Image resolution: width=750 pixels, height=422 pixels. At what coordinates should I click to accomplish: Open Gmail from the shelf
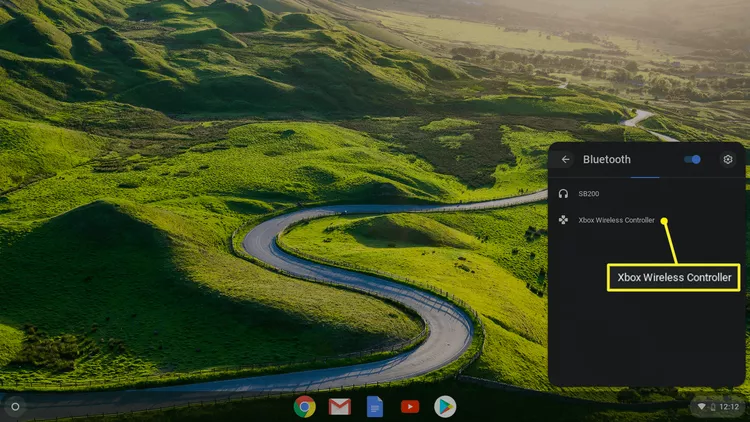click(340, 406)
